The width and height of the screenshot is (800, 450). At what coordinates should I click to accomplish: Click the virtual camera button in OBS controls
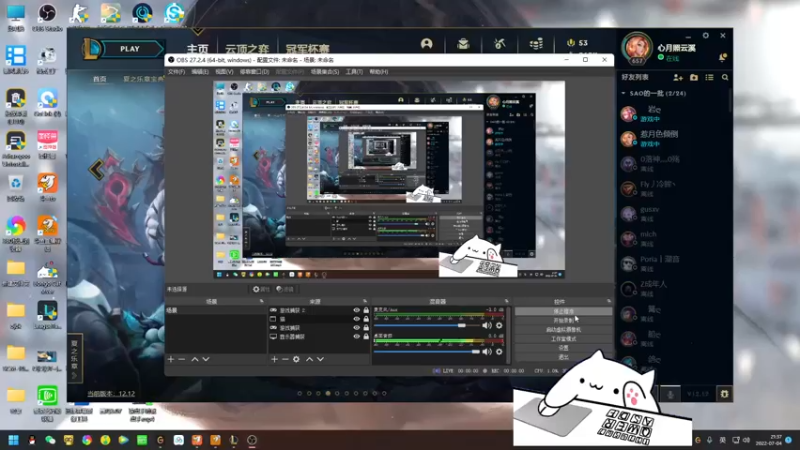(563, 330)
